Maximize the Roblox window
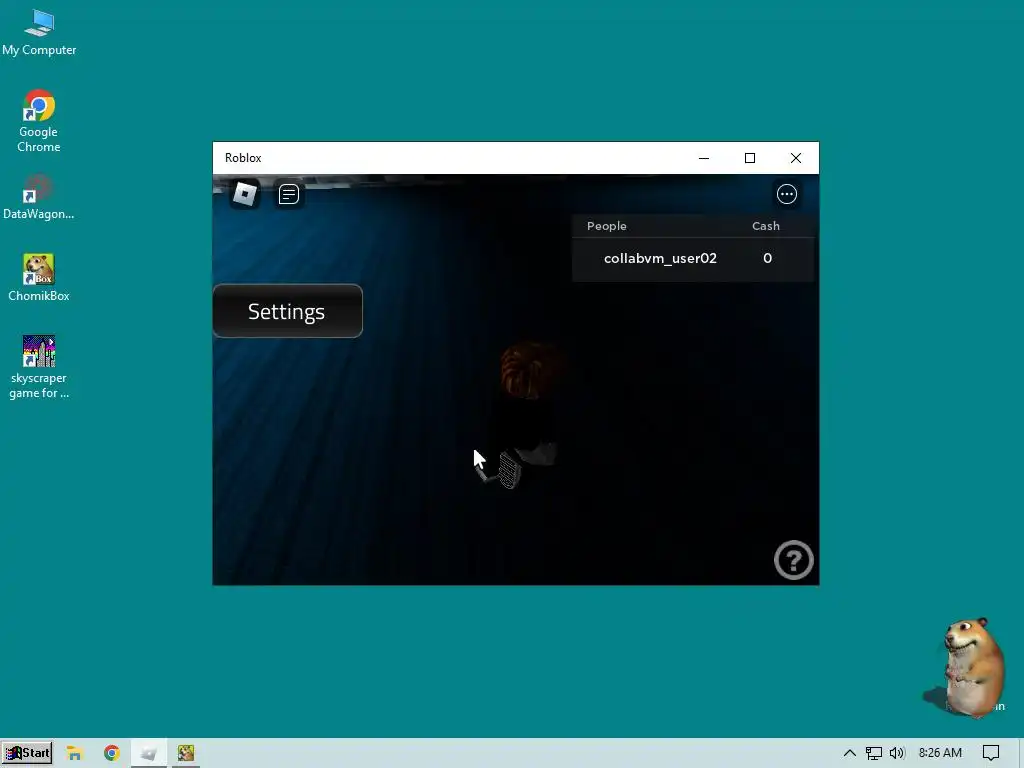 tap(750, 158)
